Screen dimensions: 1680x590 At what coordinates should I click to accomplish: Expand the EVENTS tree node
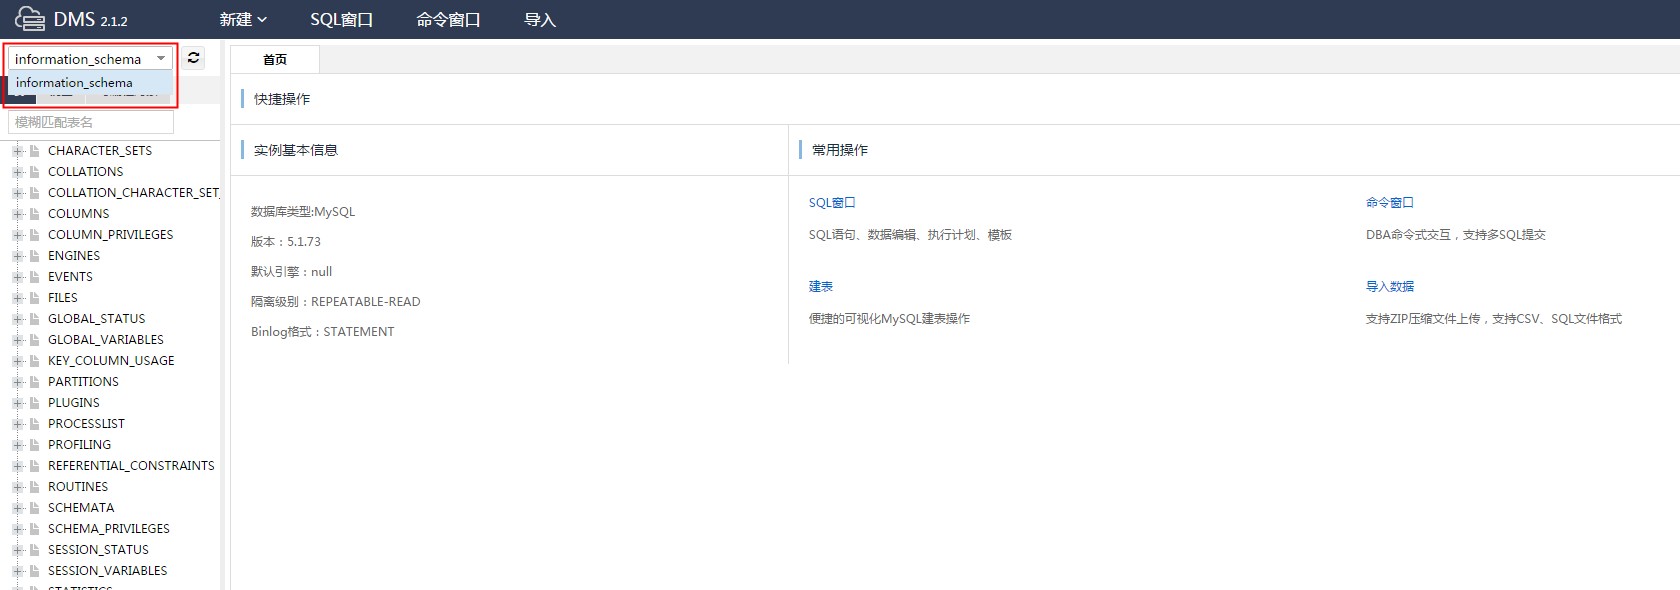[17, 277]
